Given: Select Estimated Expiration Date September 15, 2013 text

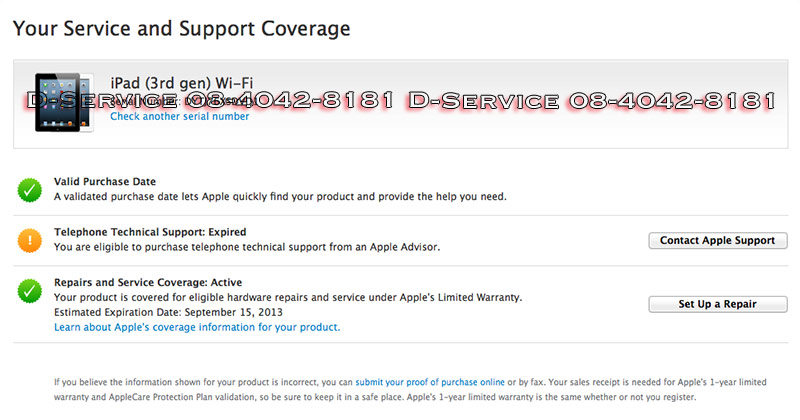Looking at the screenshot, I should click(x=168, y=312).
